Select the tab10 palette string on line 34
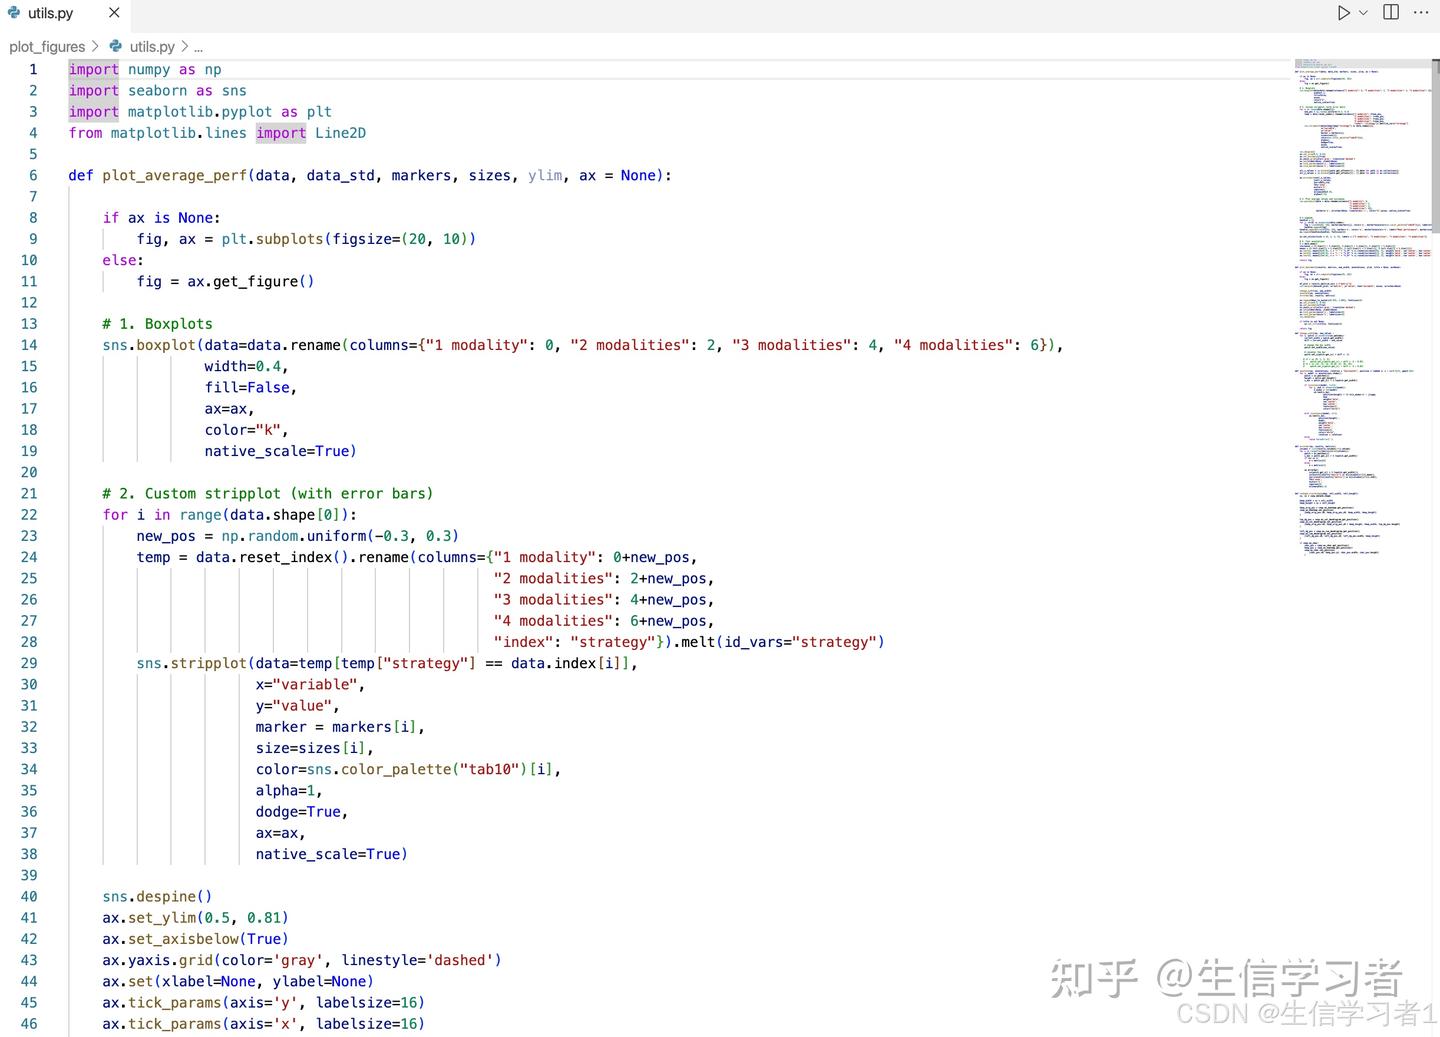This screenshot has width=1440, height=1037. pyautogui.click(x=491, y=769)
